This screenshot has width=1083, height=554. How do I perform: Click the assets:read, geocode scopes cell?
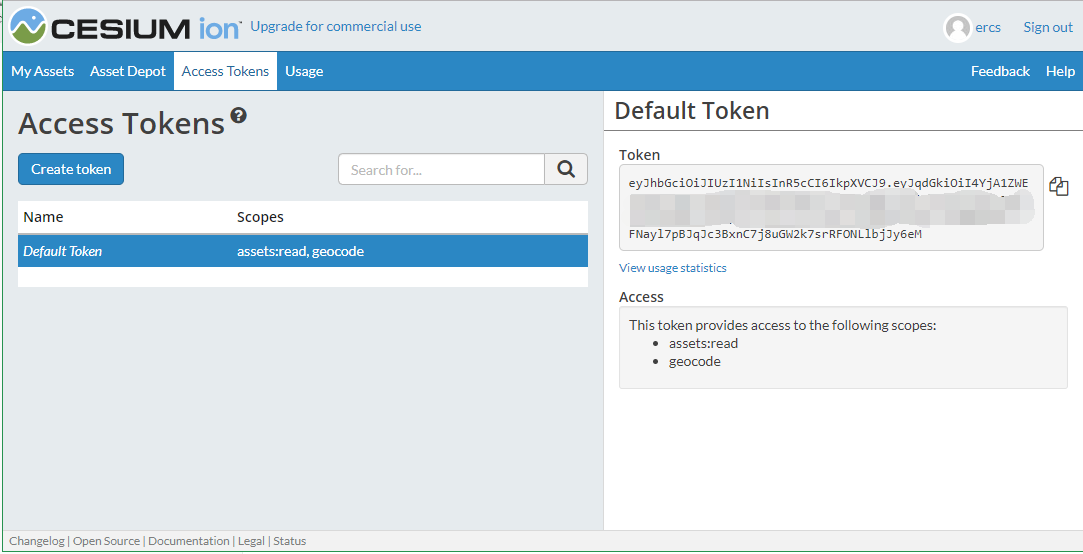[300, 251]
